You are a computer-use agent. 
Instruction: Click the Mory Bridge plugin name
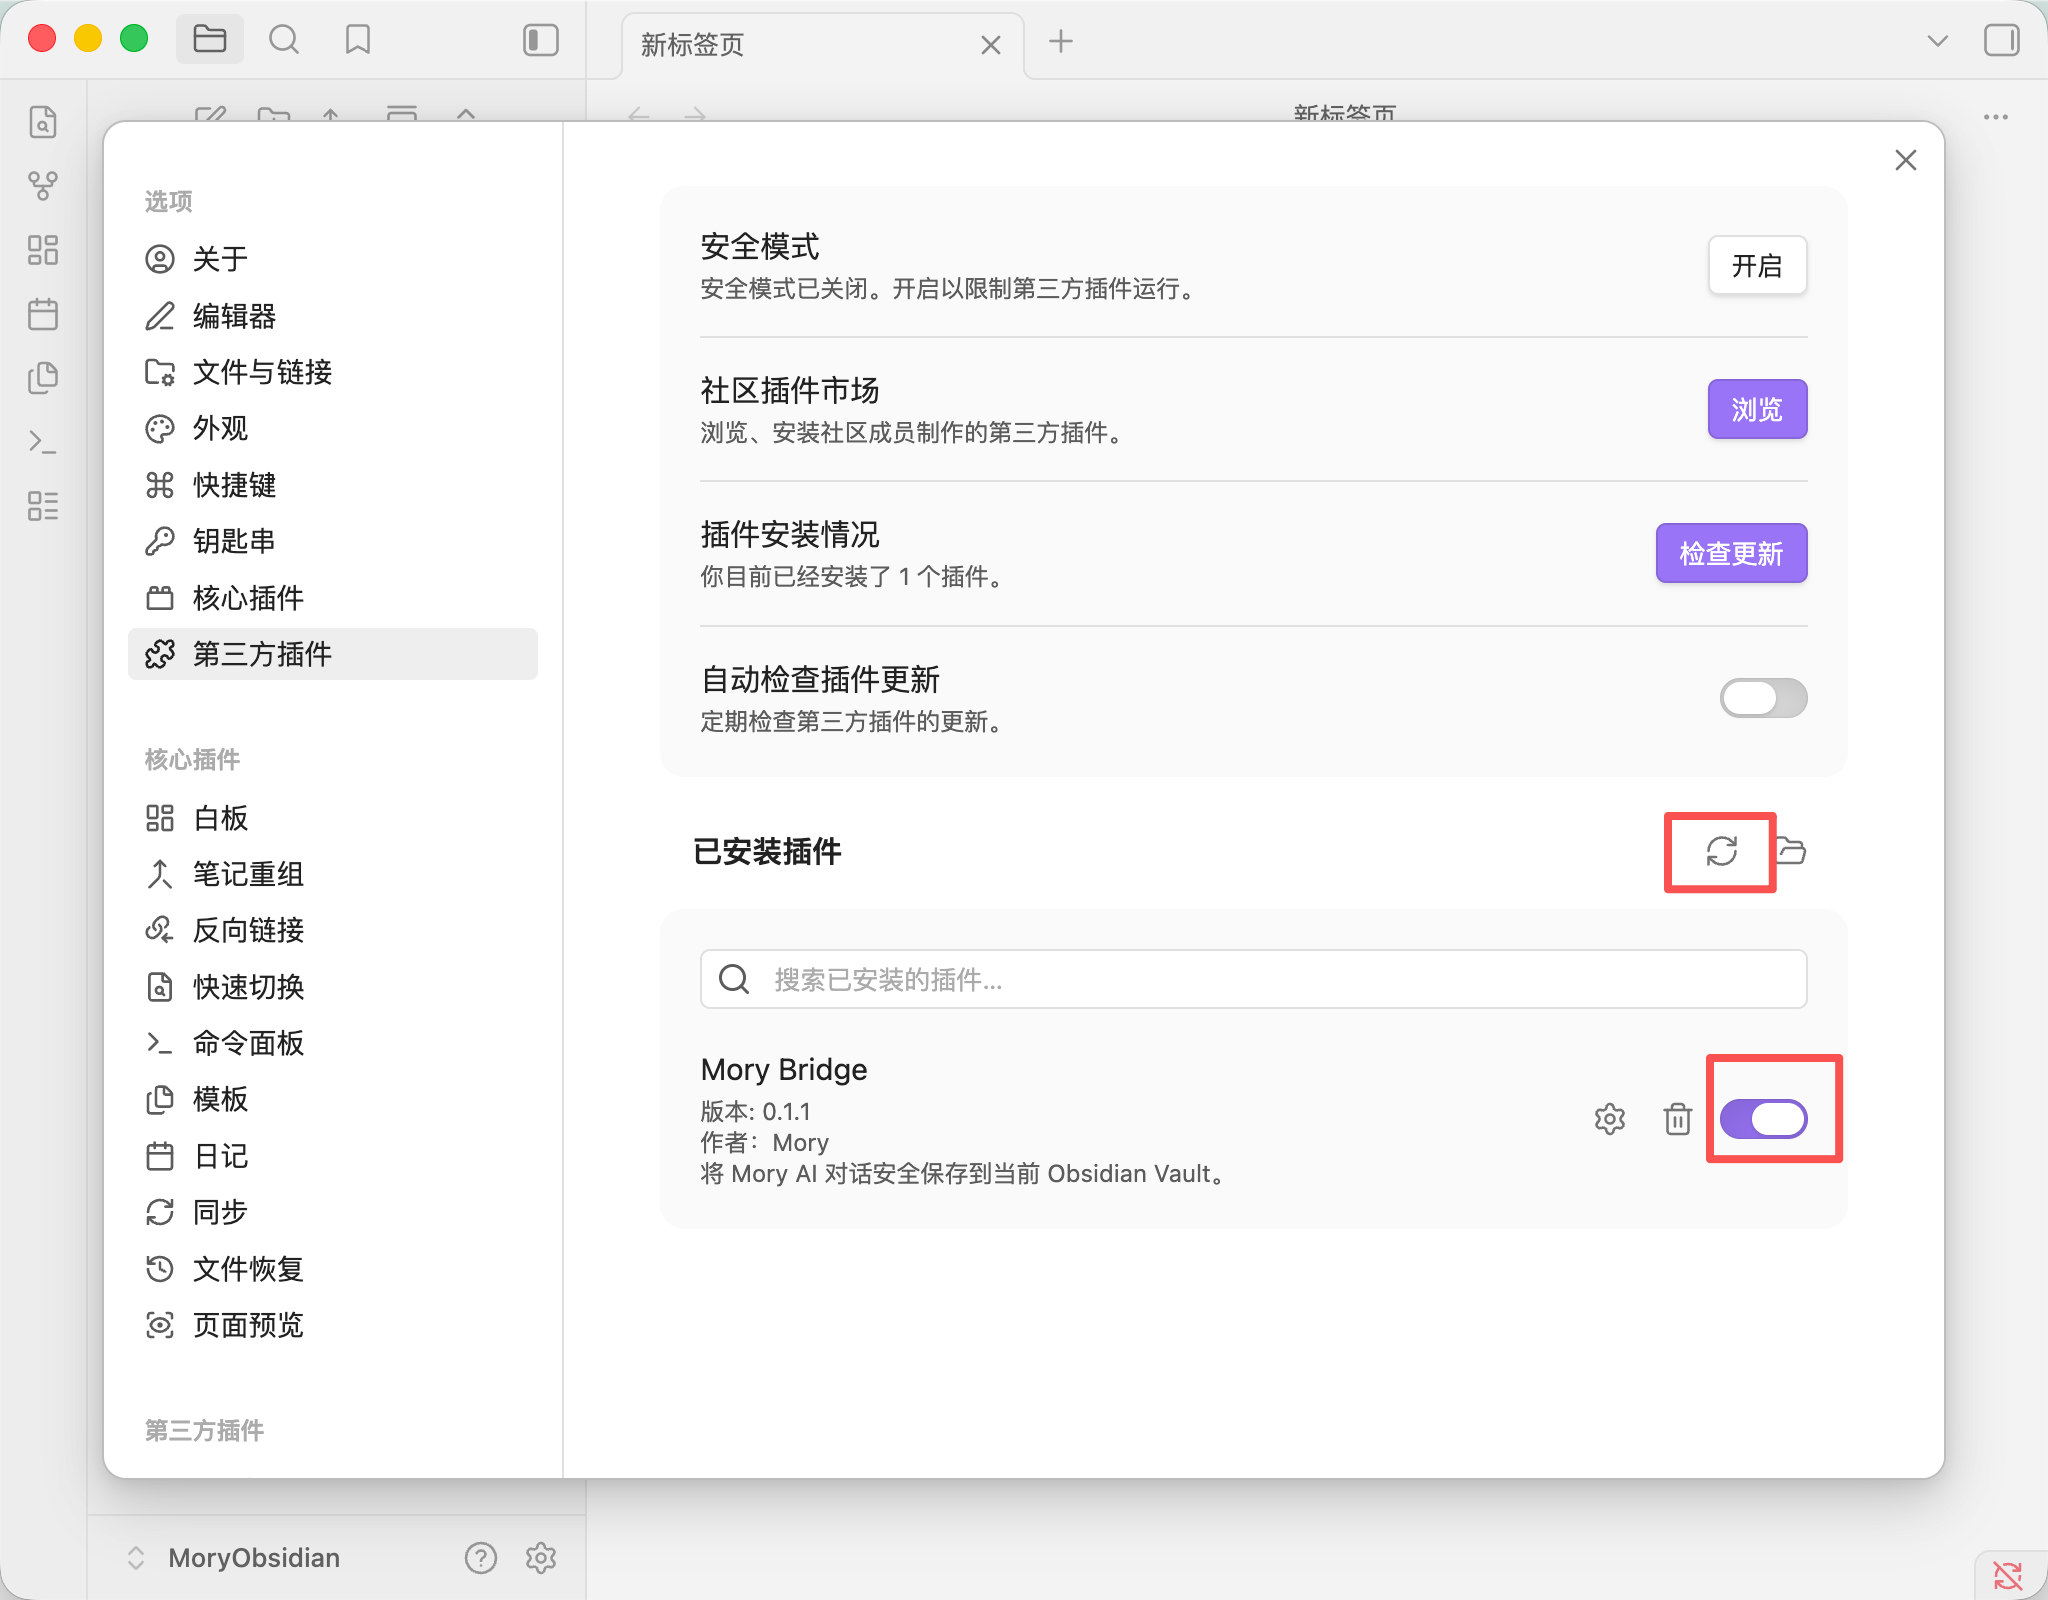click(x=784, y=1070)
